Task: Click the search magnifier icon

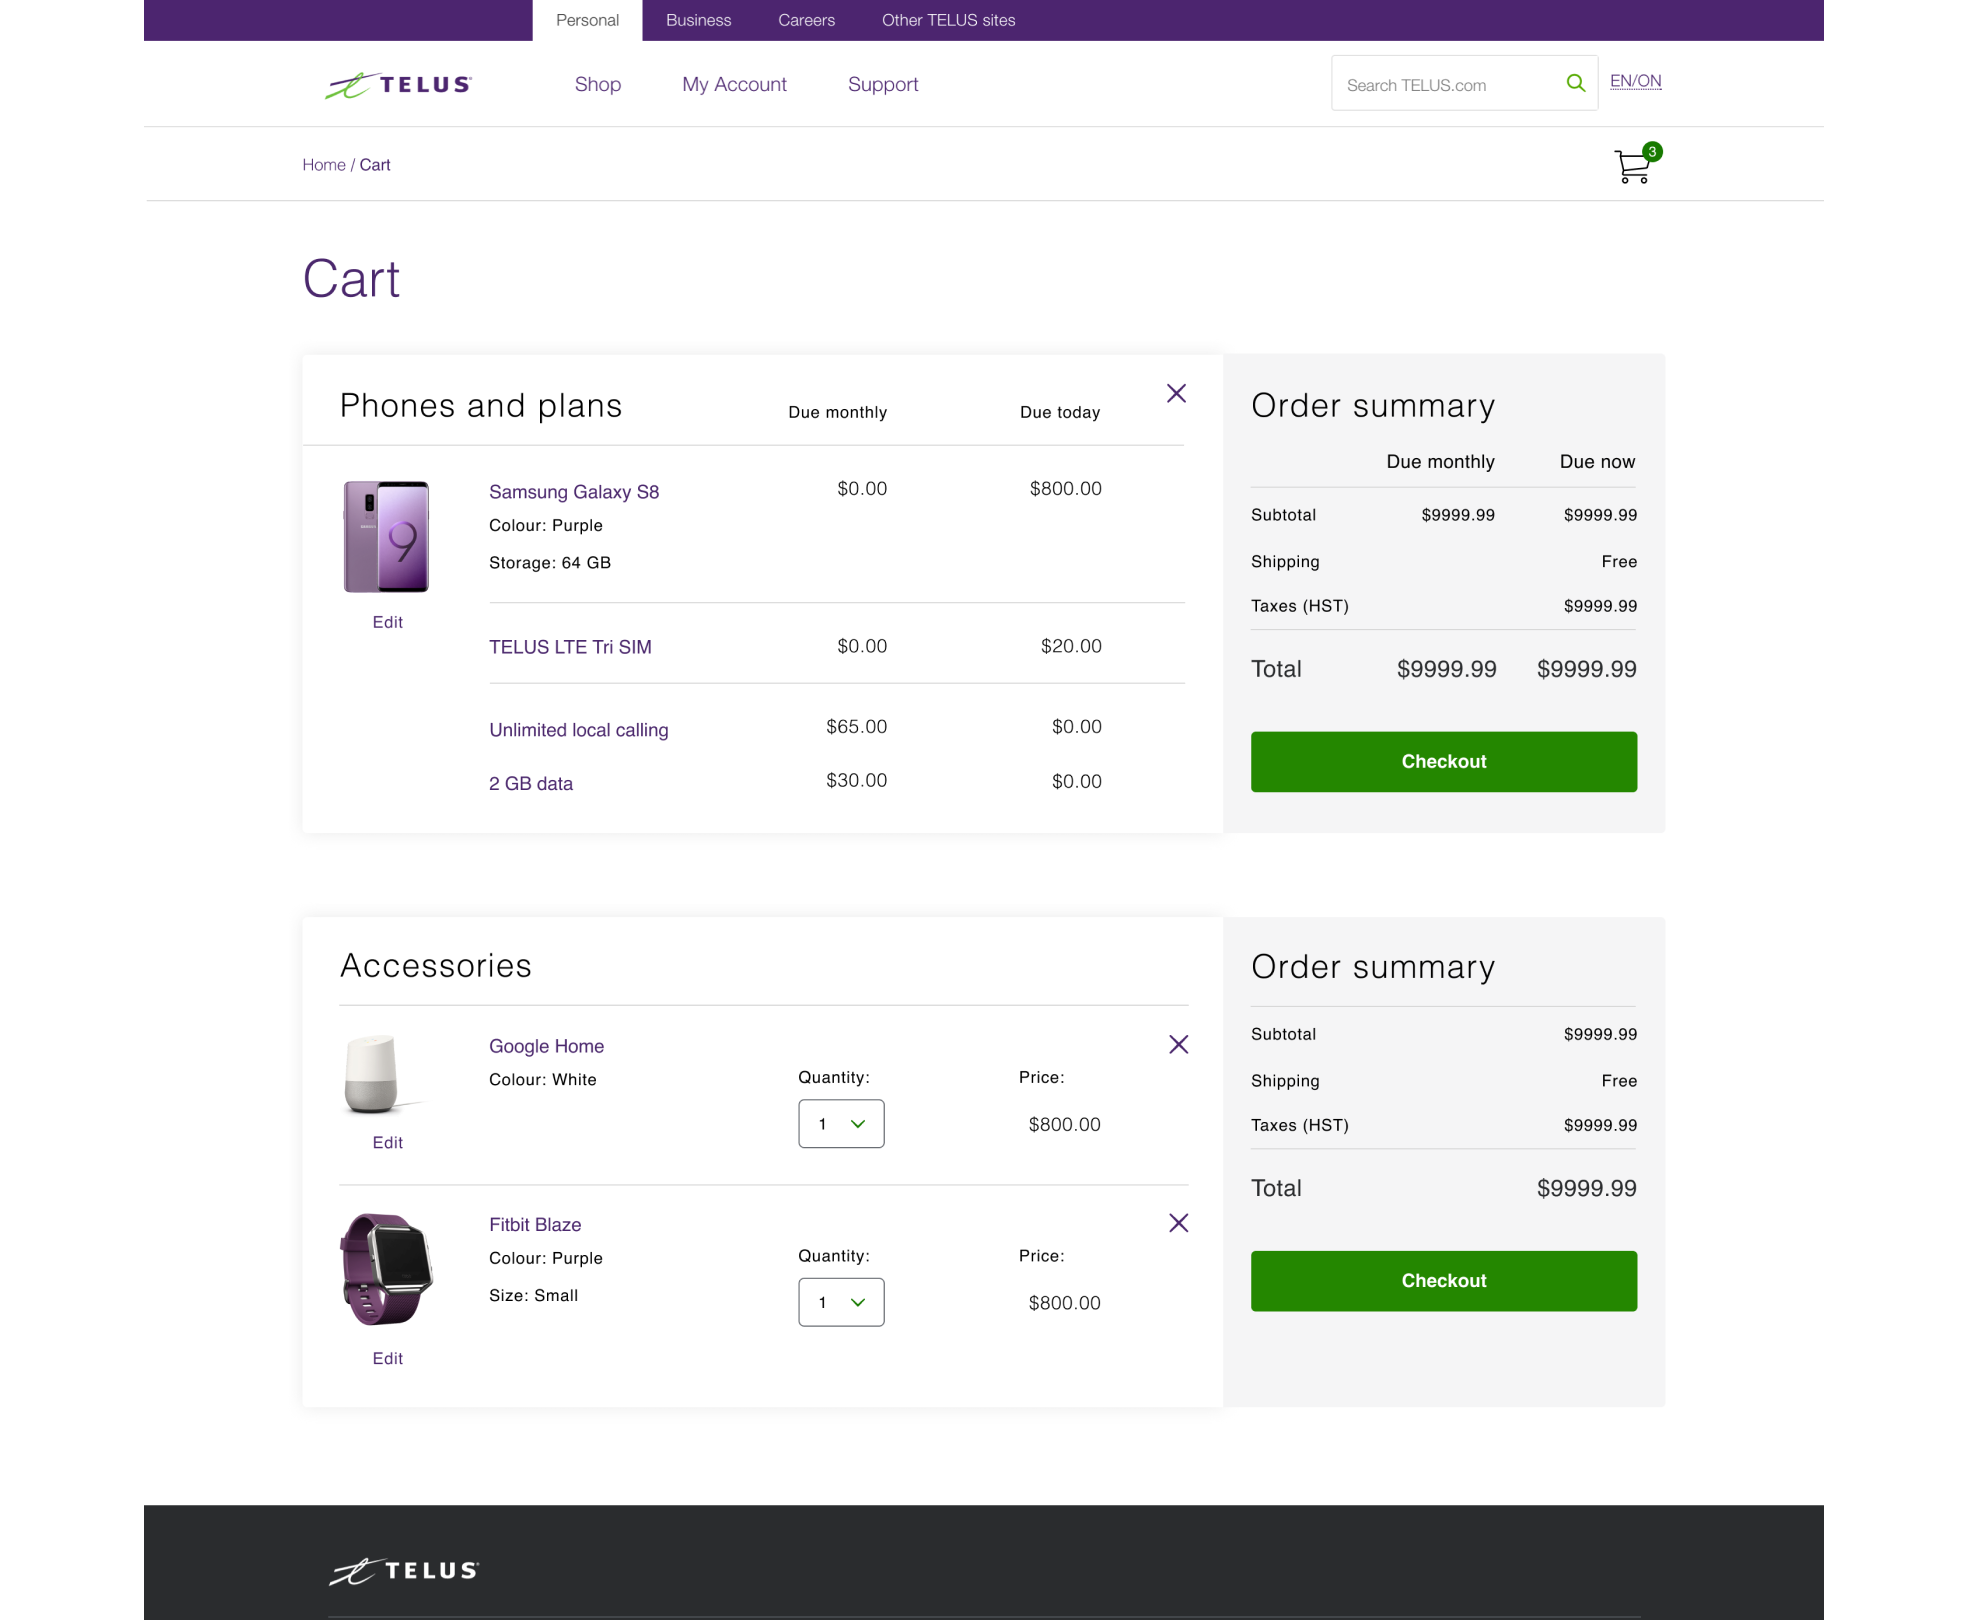Action: [x=1575, y=83]
